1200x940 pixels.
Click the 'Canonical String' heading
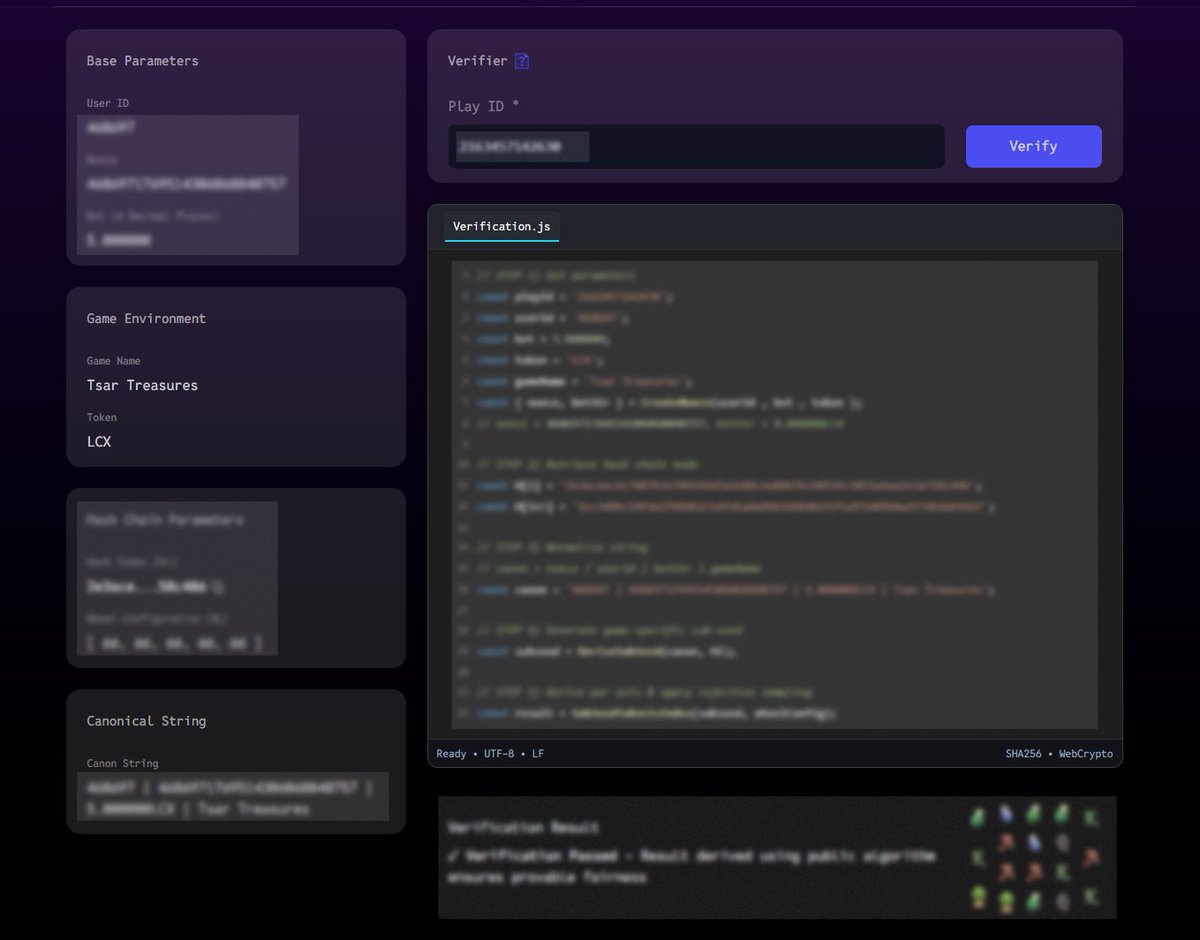click(x=146, y=721)
